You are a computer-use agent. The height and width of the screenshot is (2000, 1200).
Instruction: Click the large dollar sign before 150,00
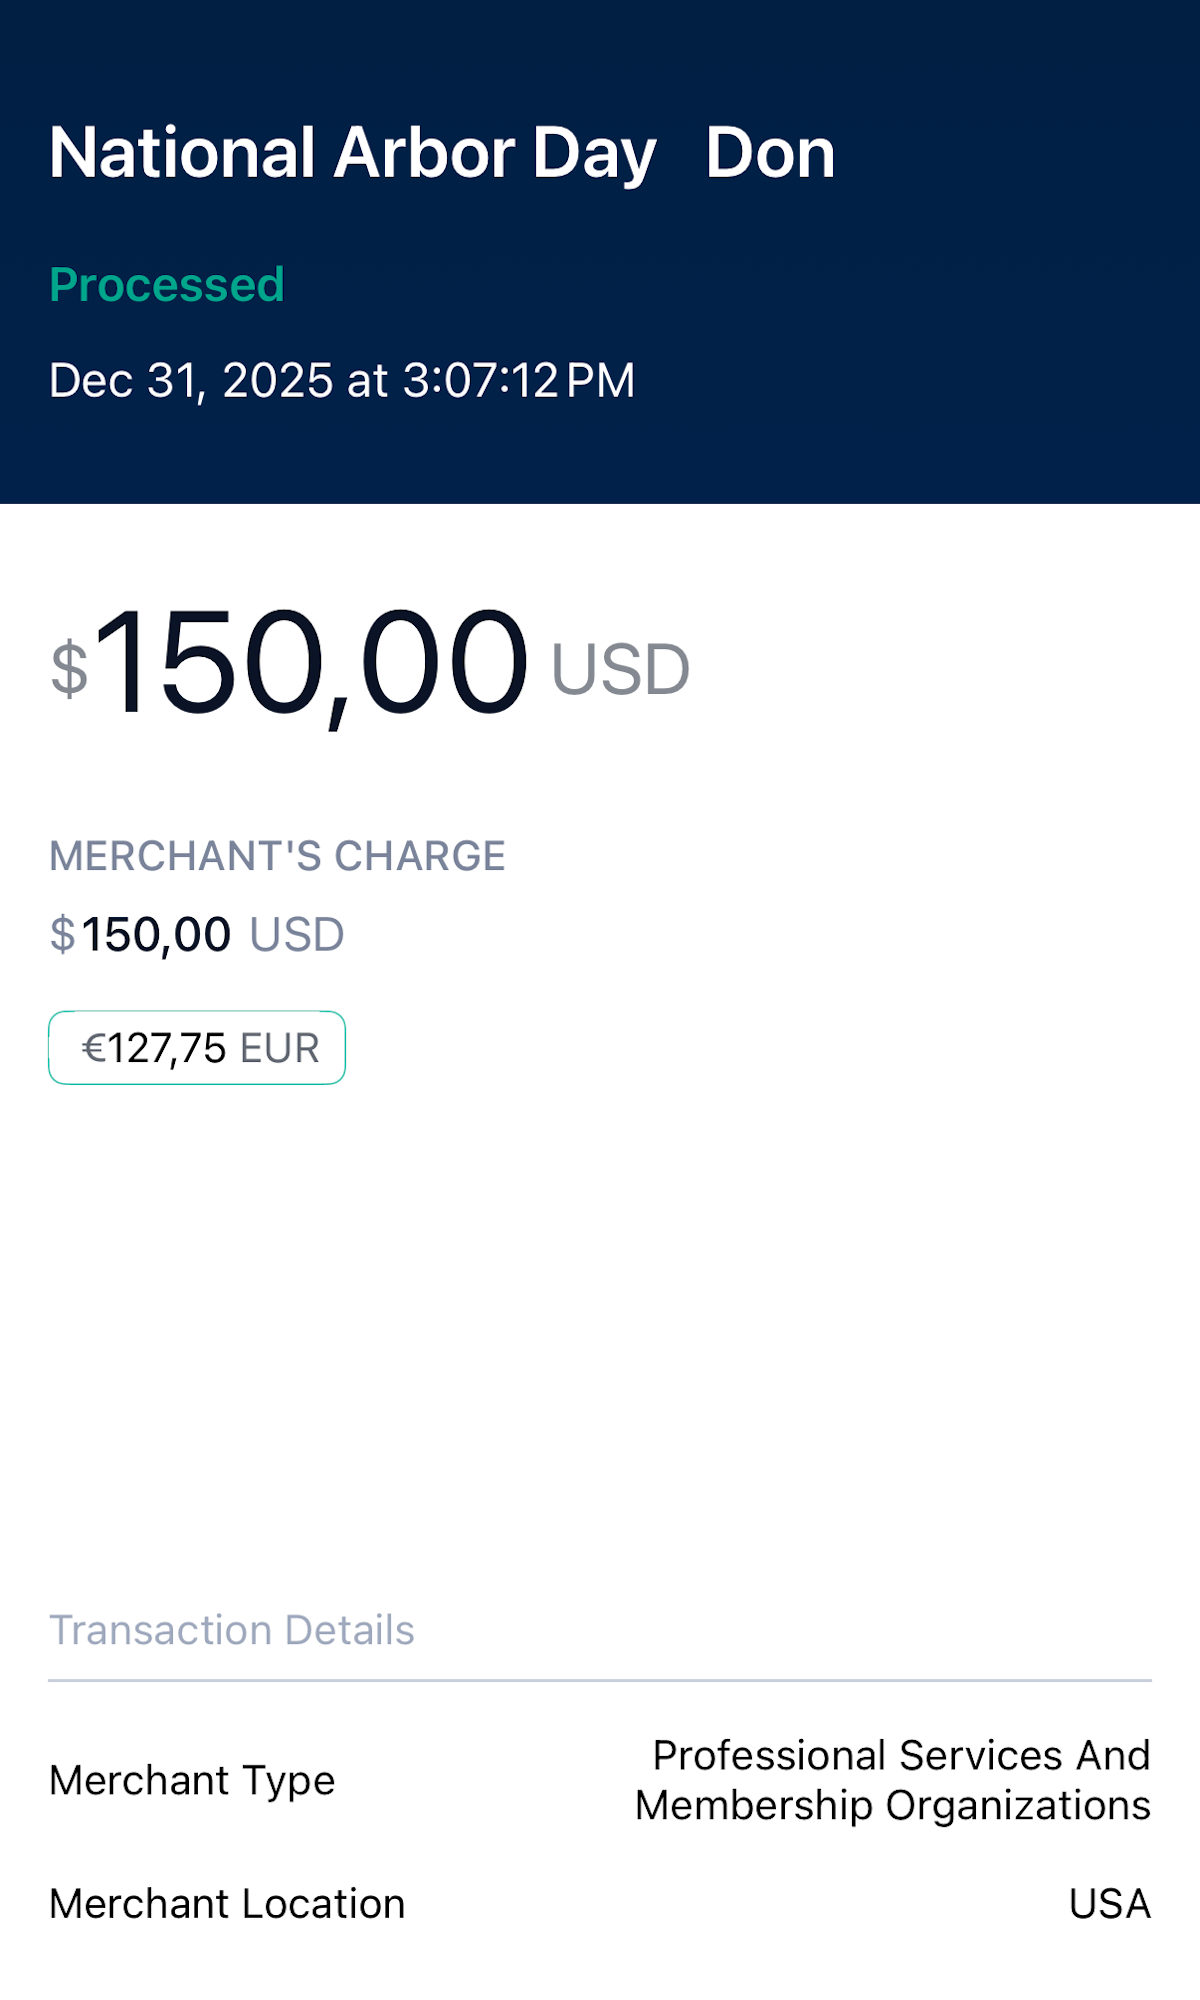pos(70,669)
